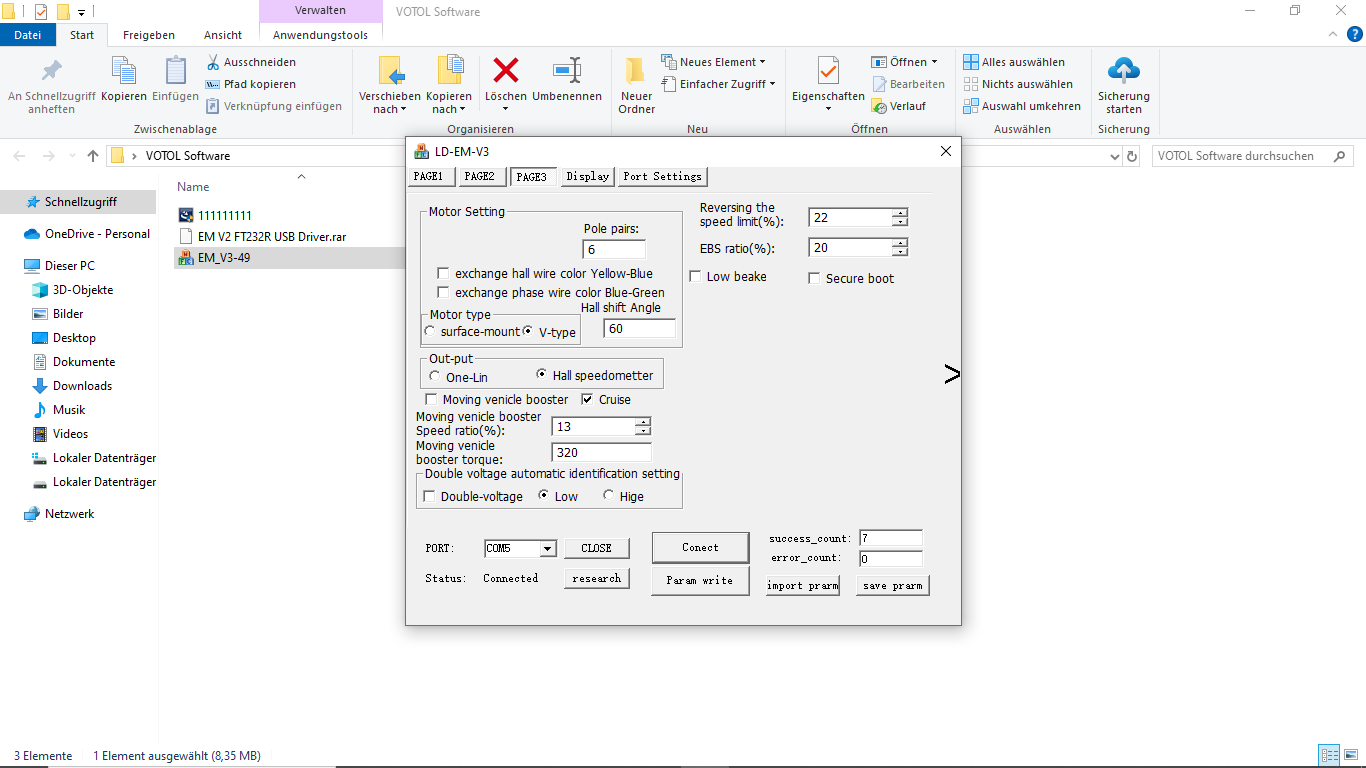Click the Pole pairs input field
Viewport: 1366px width, 768px height.
click(614, 250)
